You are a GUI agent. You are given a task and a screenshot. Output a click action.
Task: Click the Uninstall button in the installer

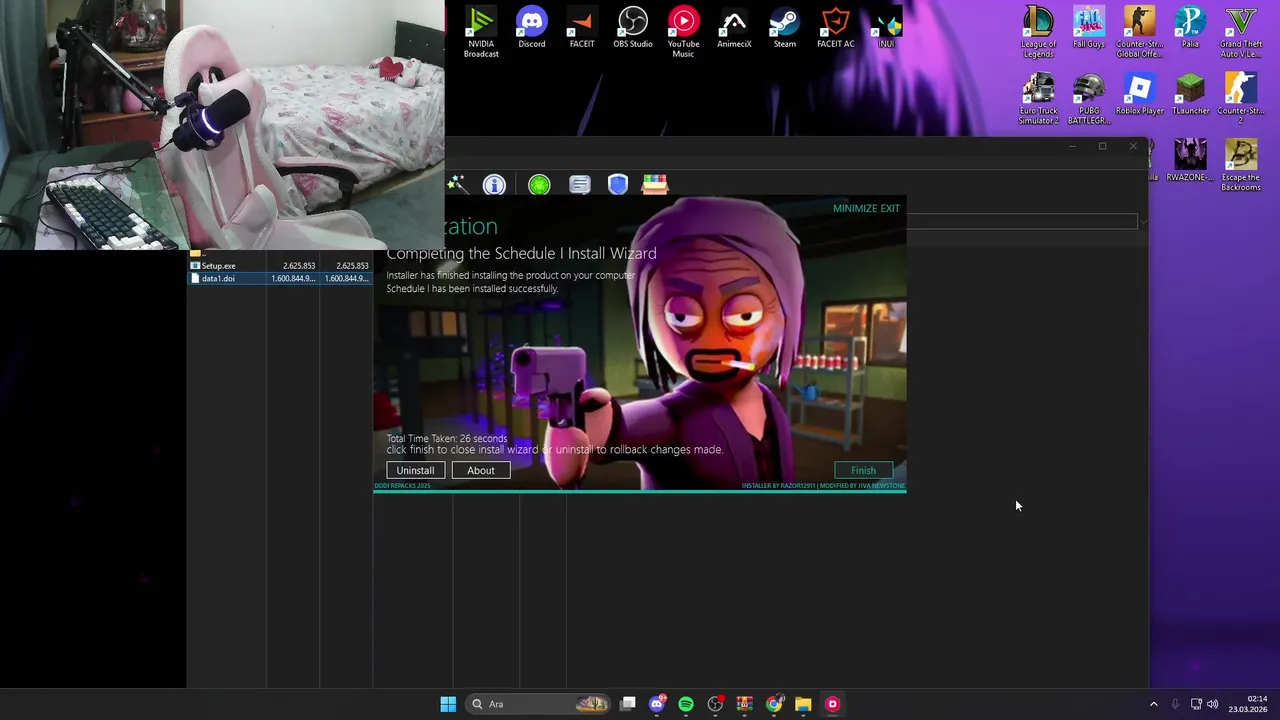[415, 470]
